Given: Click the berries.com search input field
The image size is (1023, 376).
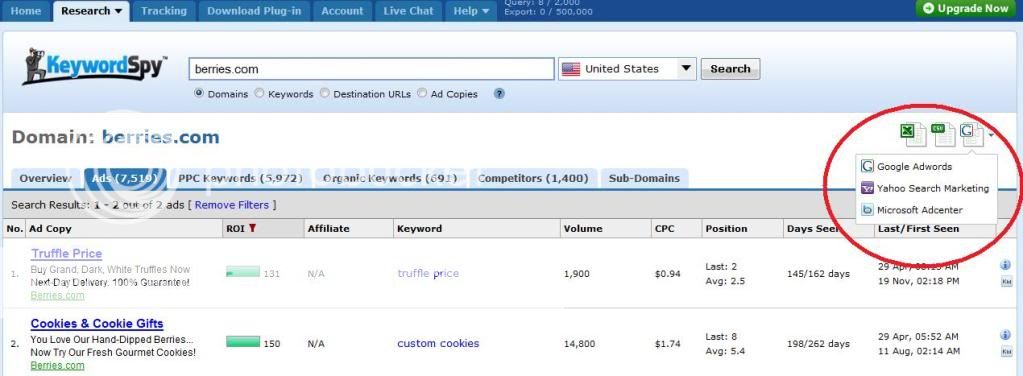Looking at the screenshot, I should coord(371,69).
